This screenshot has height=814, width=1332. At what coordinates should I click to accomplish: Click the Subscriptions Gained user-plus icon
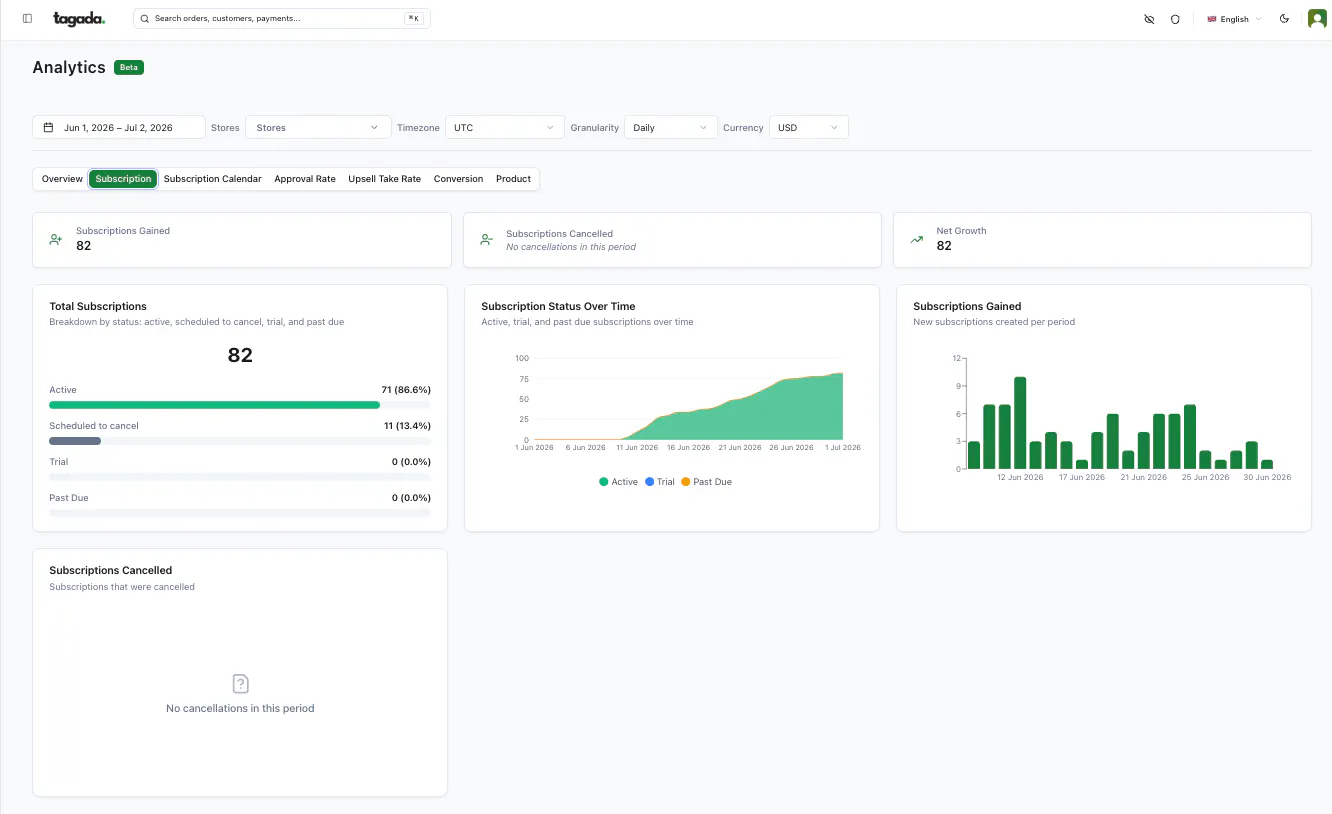56,240
